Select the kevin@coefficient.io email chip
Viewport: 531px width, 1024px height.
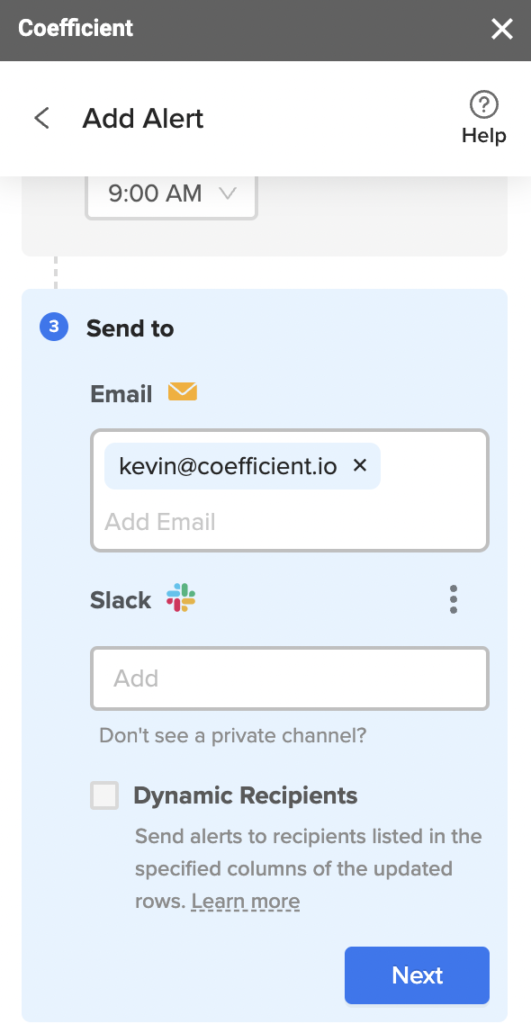[228, 466]
